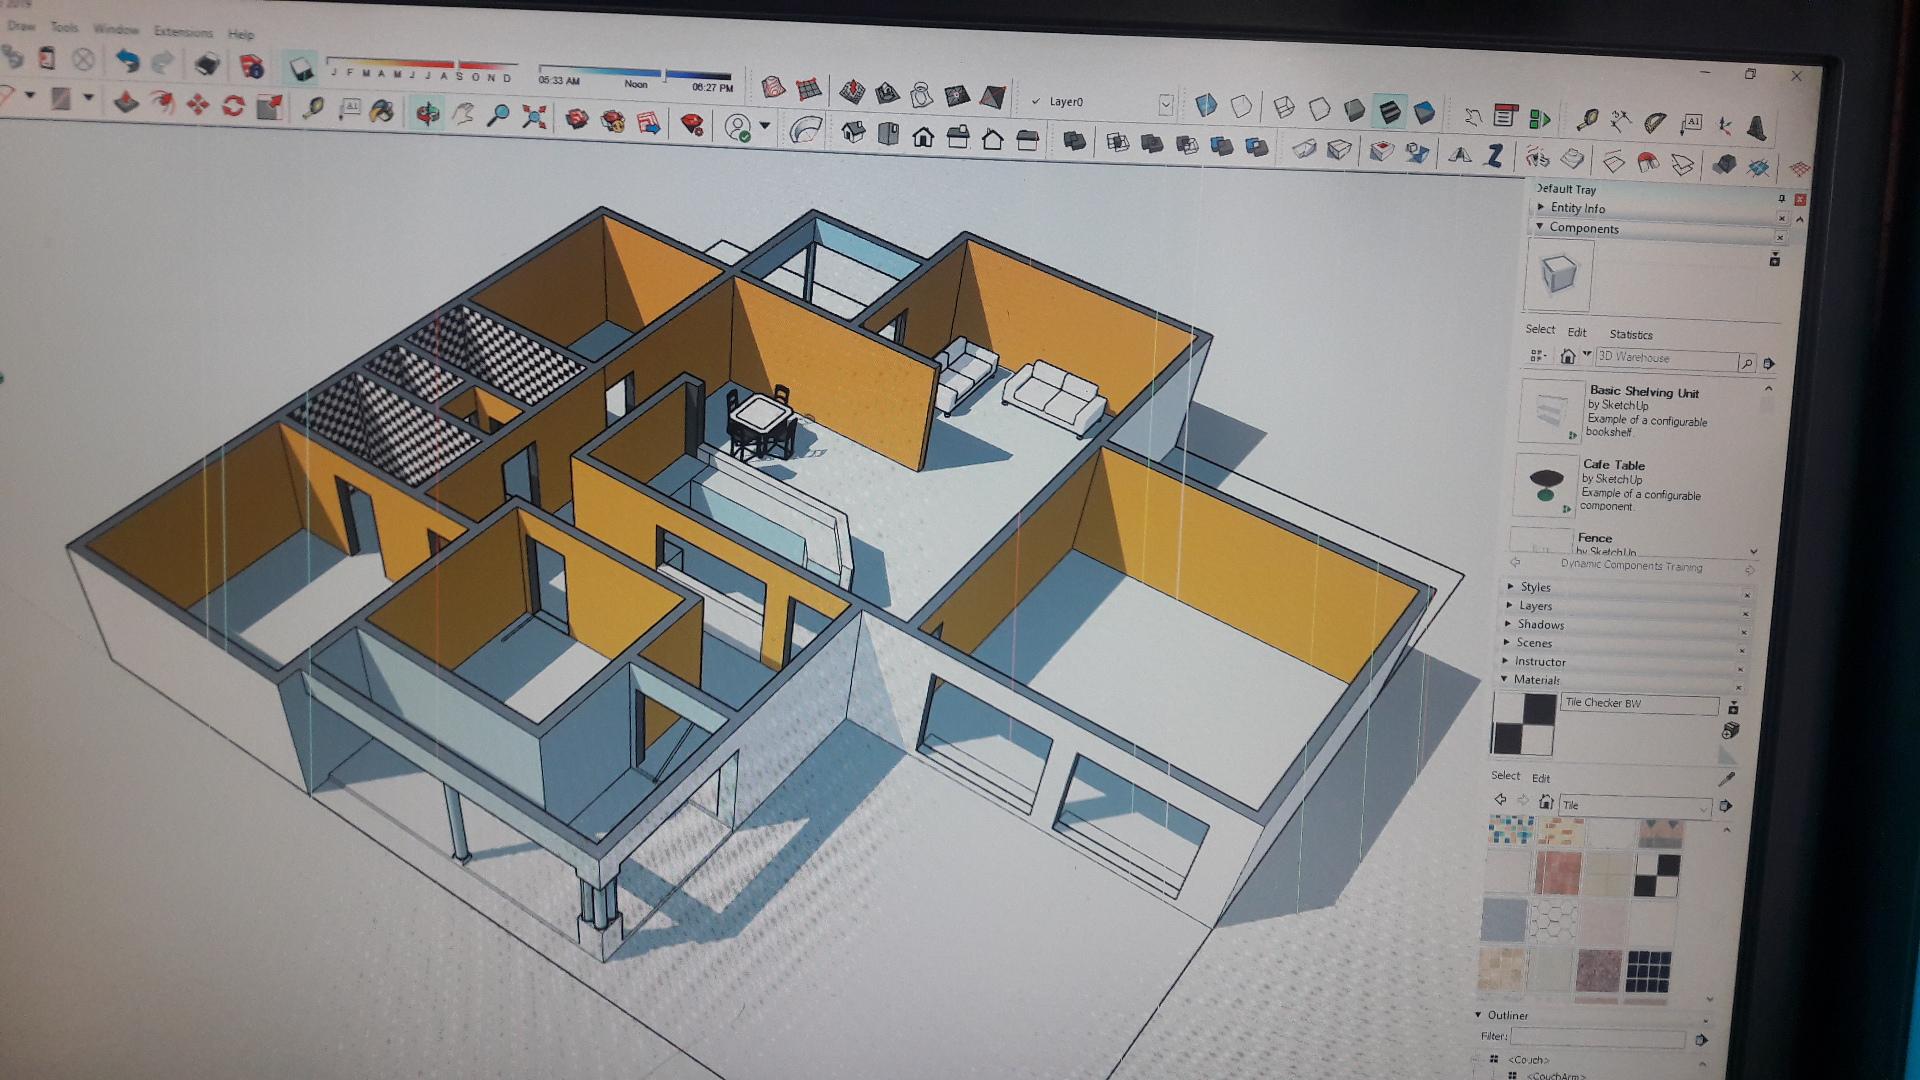Select the Paint Bucket tool
Screen dimensions: 1920x1080
pos(381,110)
